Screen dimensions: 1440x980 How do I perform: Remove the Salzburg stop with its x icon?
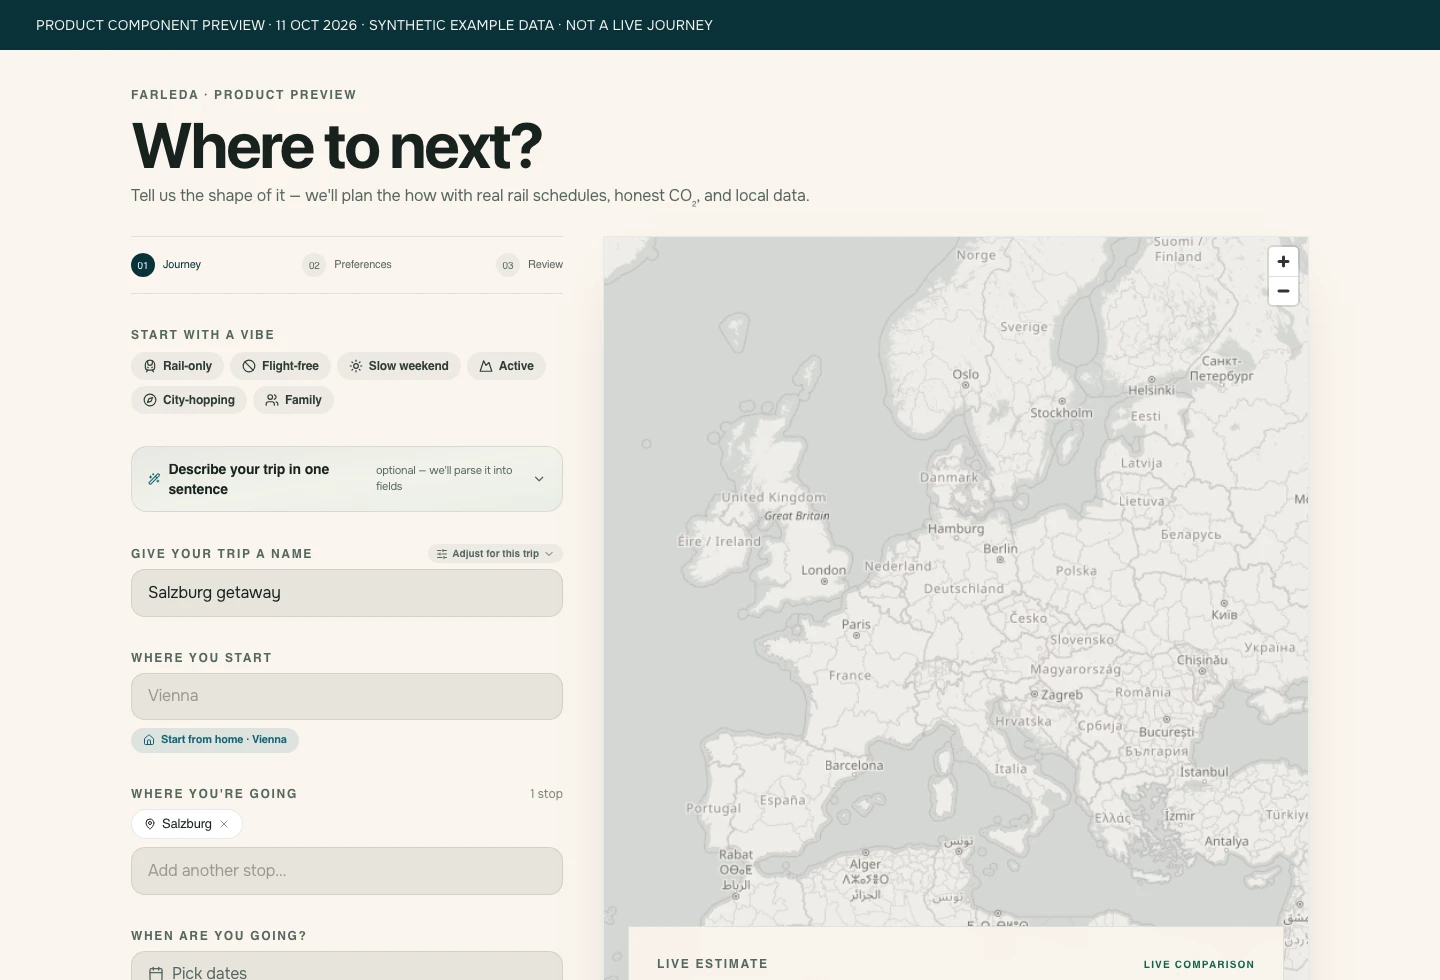(224, 824)
